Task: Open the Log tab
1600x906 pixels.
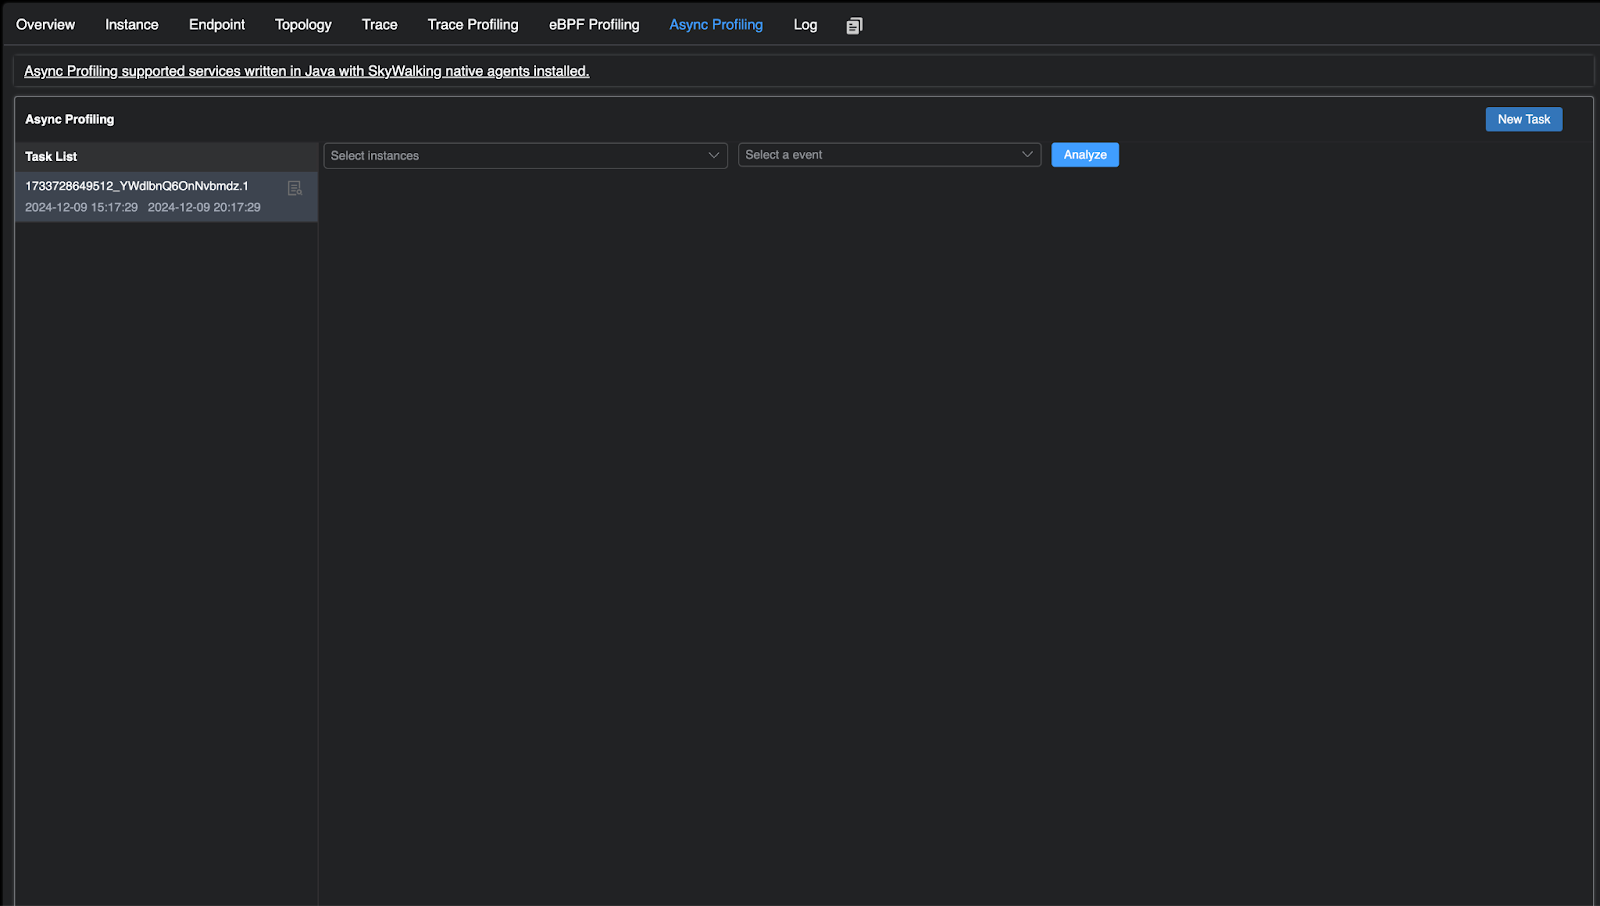Action: pyautogui.click(x=805, y=25)
